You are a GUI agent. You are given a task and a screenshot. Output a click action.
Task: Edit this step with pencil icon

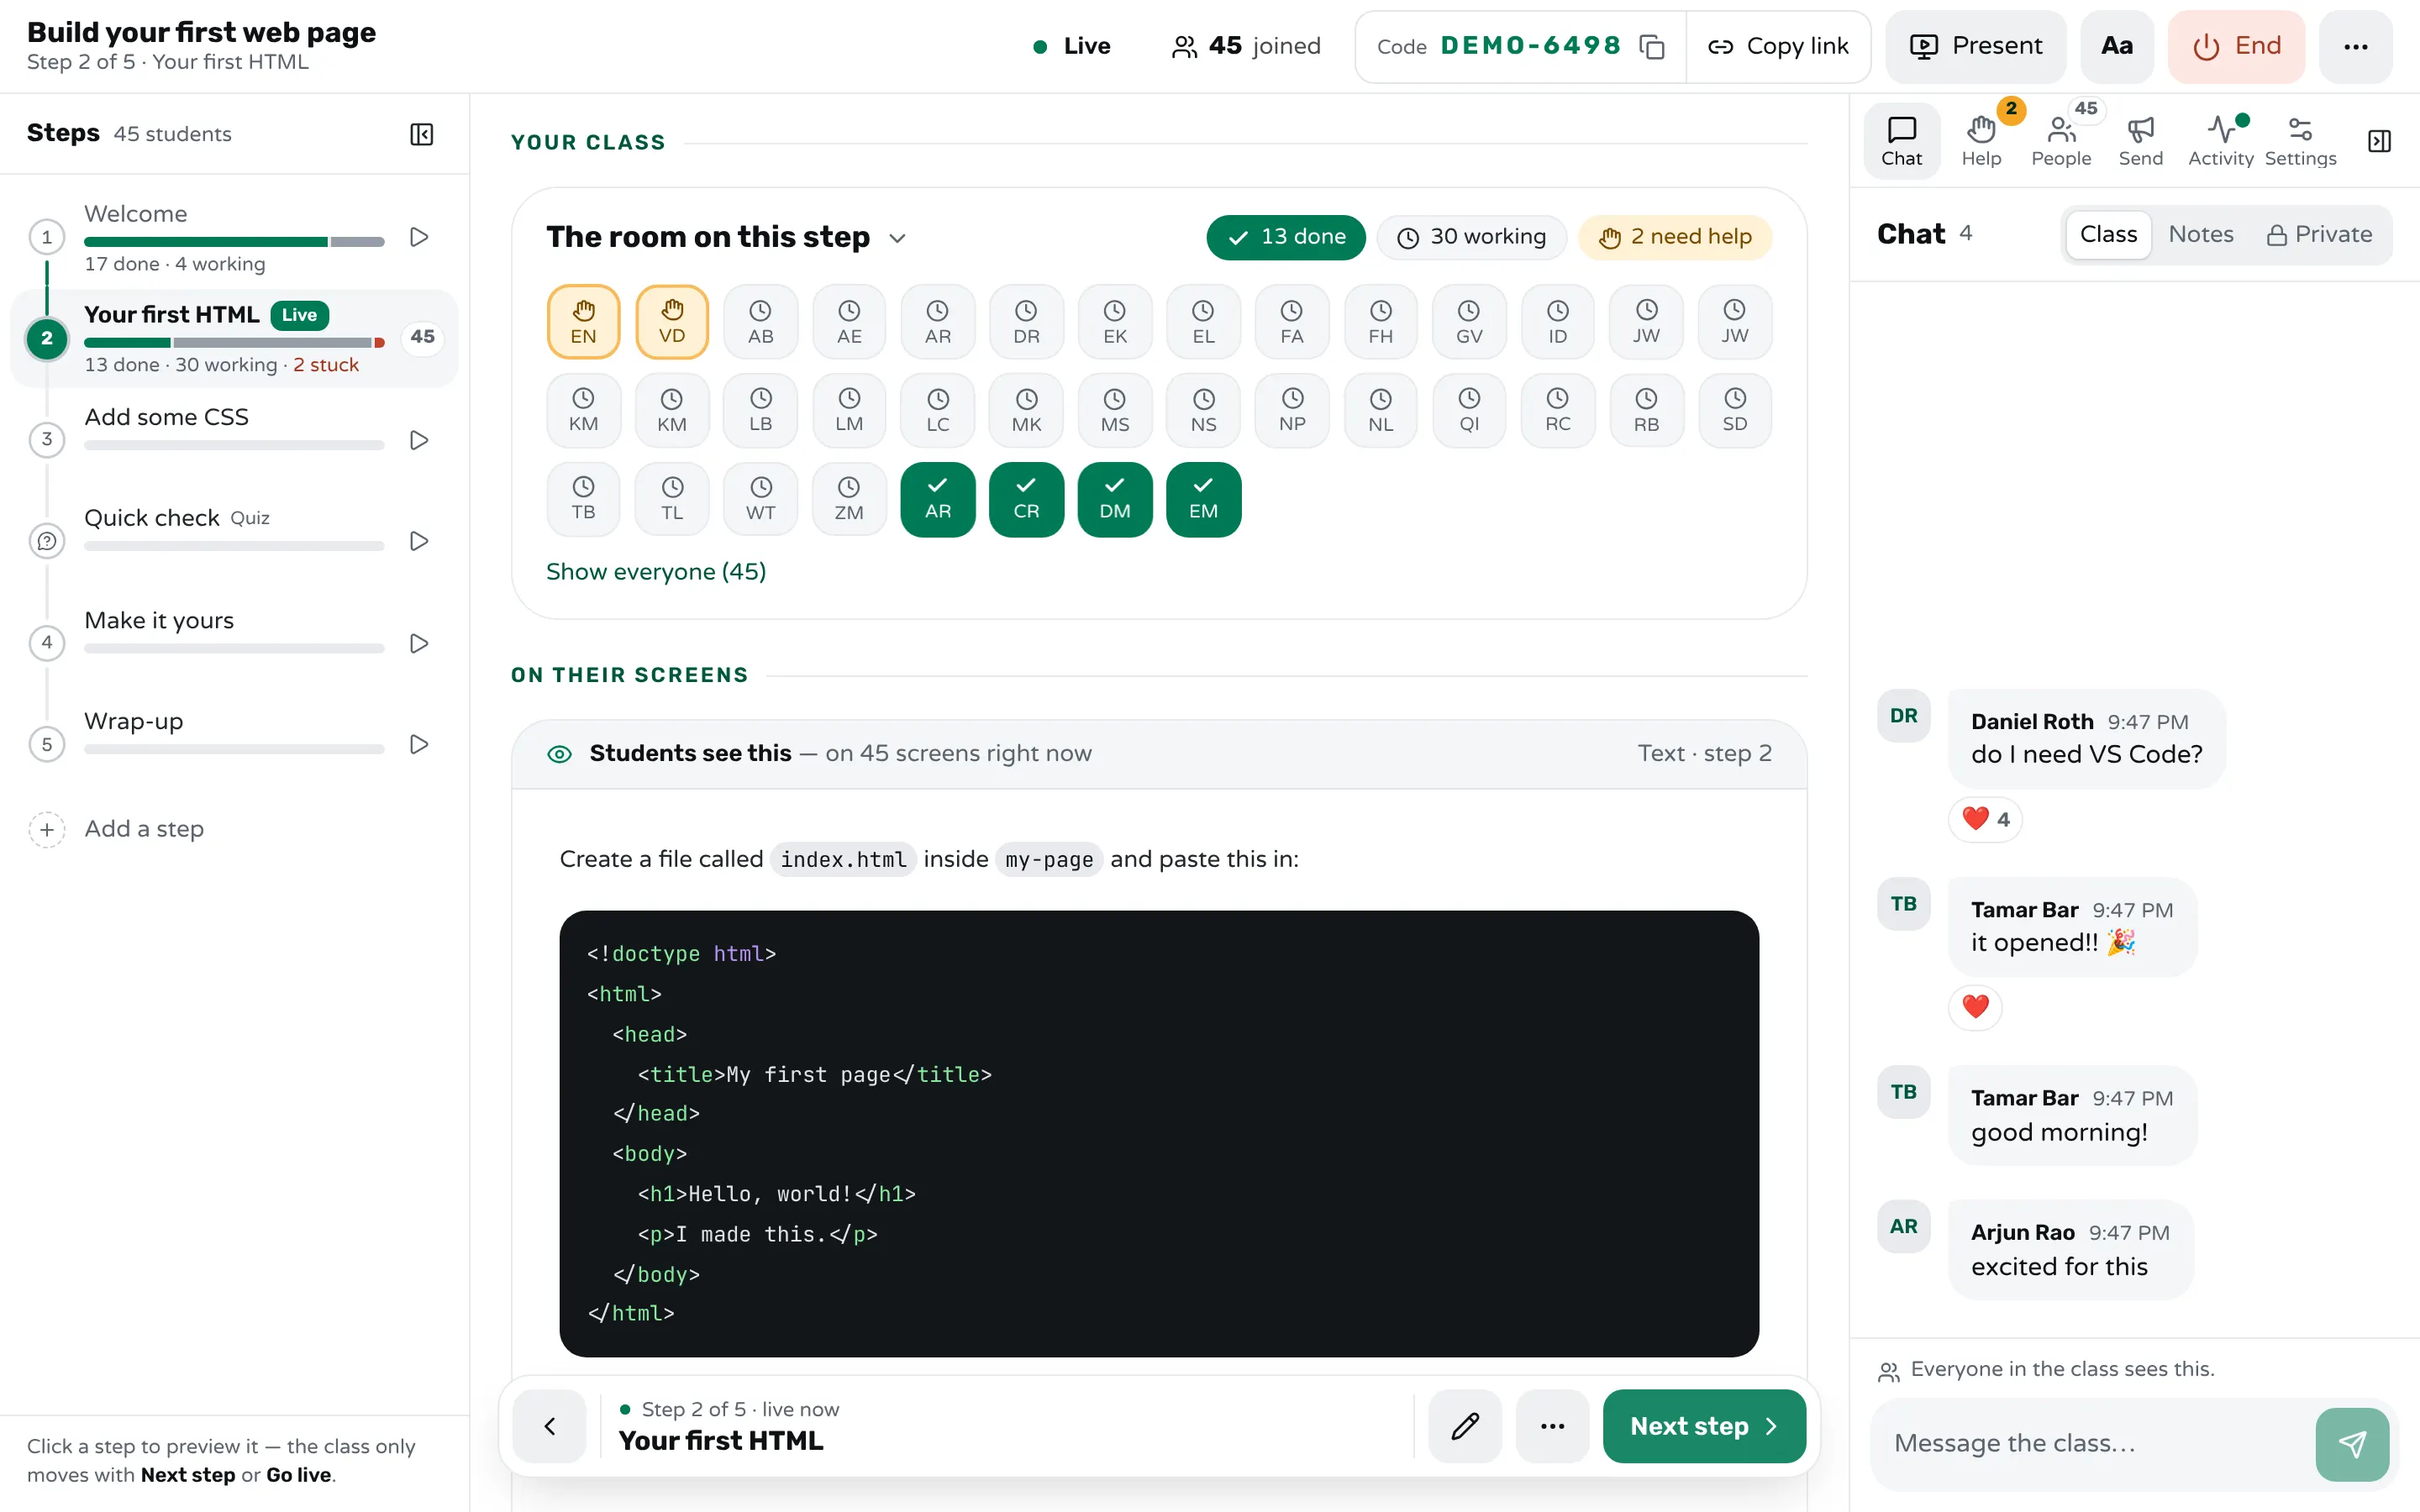(x=1465, y=1426)
